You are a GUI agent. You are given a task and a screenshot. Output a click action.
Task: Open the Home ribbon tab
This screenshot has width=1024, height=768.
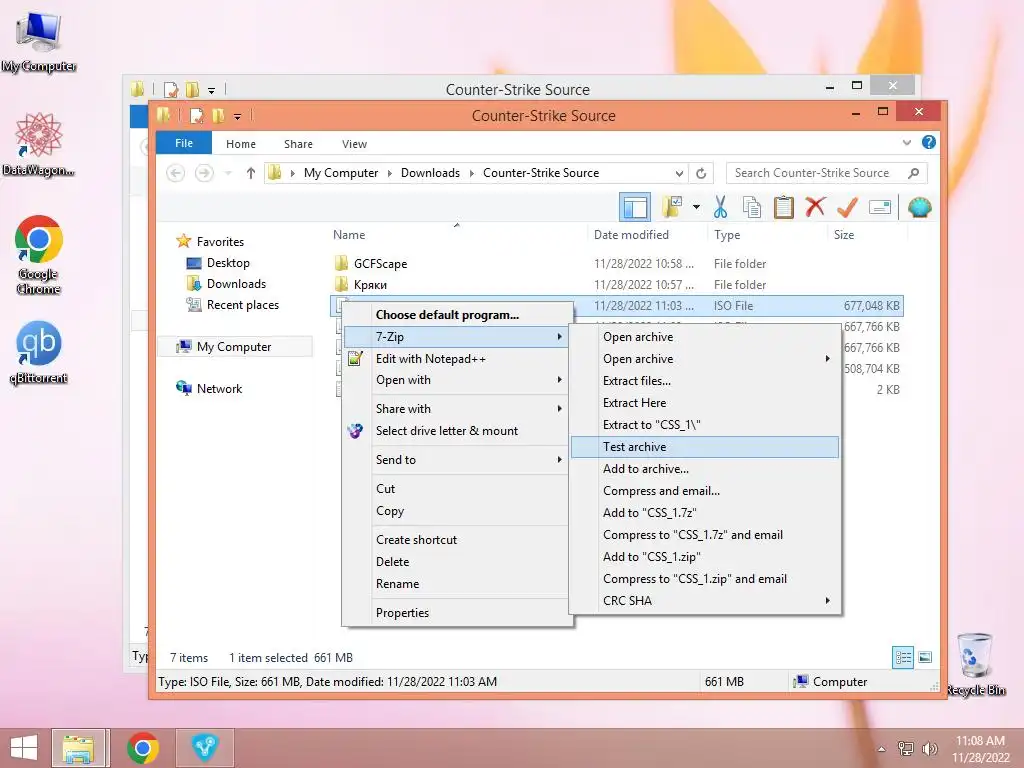(241, 144)
